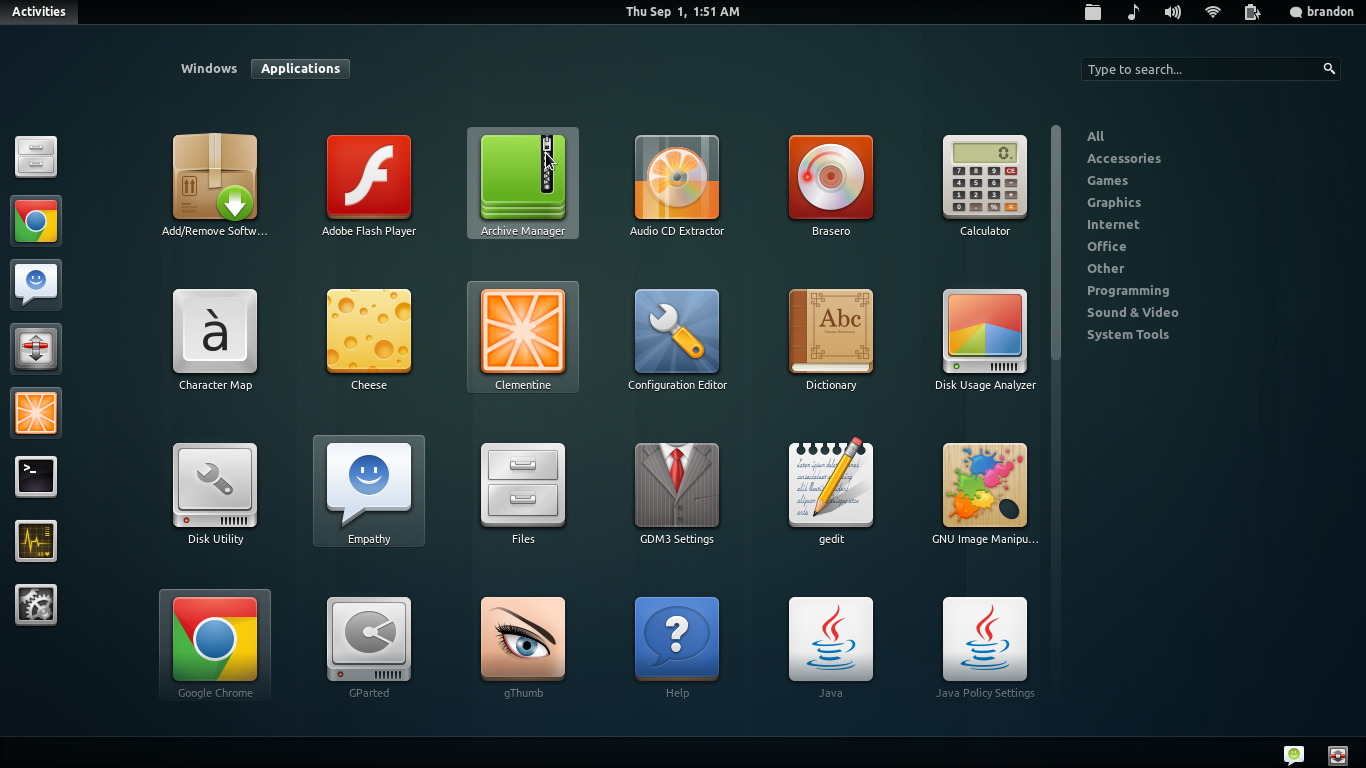This screenshot has width=1366, height=768.
Task: Open System Monitor from the dash
Action: [36, 541]
